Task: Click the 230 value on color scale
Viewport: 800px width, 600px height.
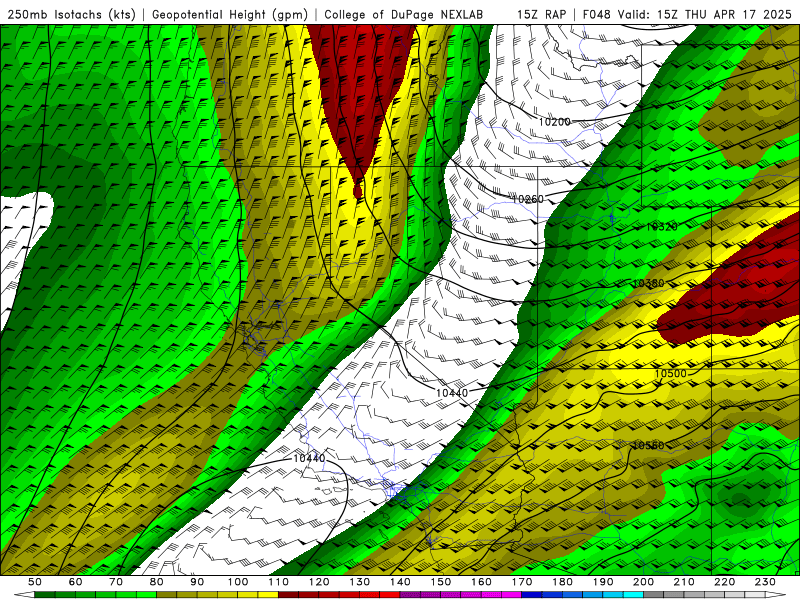Action: [x=765, y=582]
